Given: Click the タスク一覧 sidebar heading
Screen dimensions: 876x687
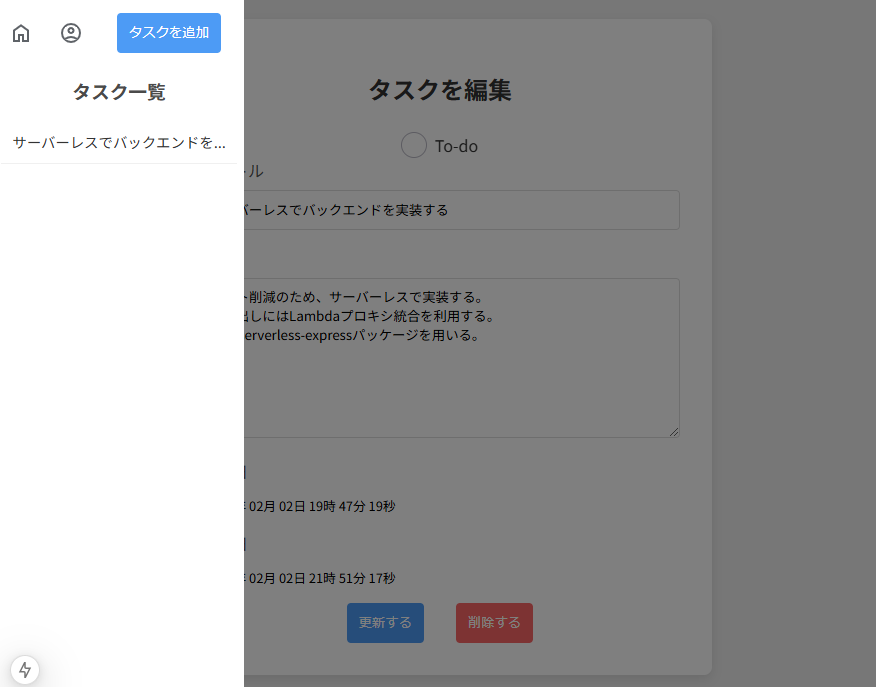Looking at the screenshot, I should (x=119, y=92).
